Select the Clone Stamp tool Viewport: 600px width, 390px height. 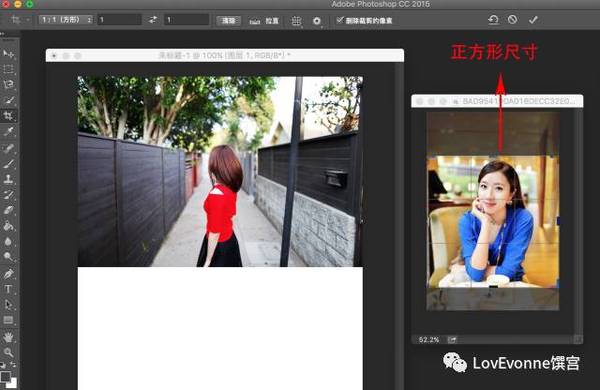pos(8,179)
